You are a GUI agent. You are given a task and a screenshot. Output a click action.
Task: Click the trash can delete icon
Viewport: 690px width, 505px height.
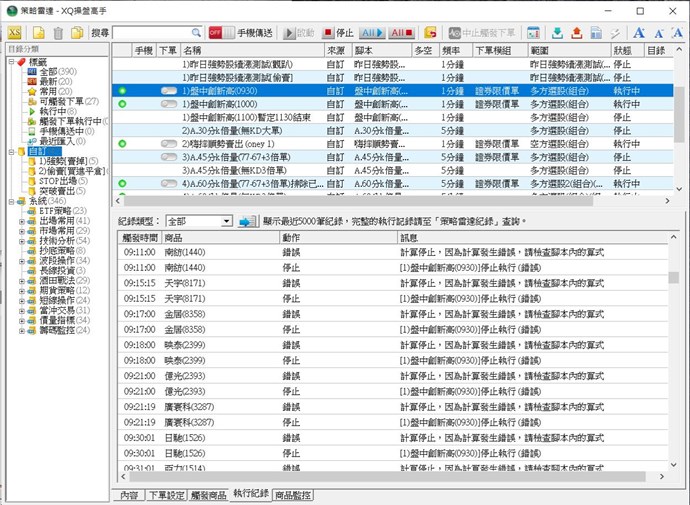(59, 32)
